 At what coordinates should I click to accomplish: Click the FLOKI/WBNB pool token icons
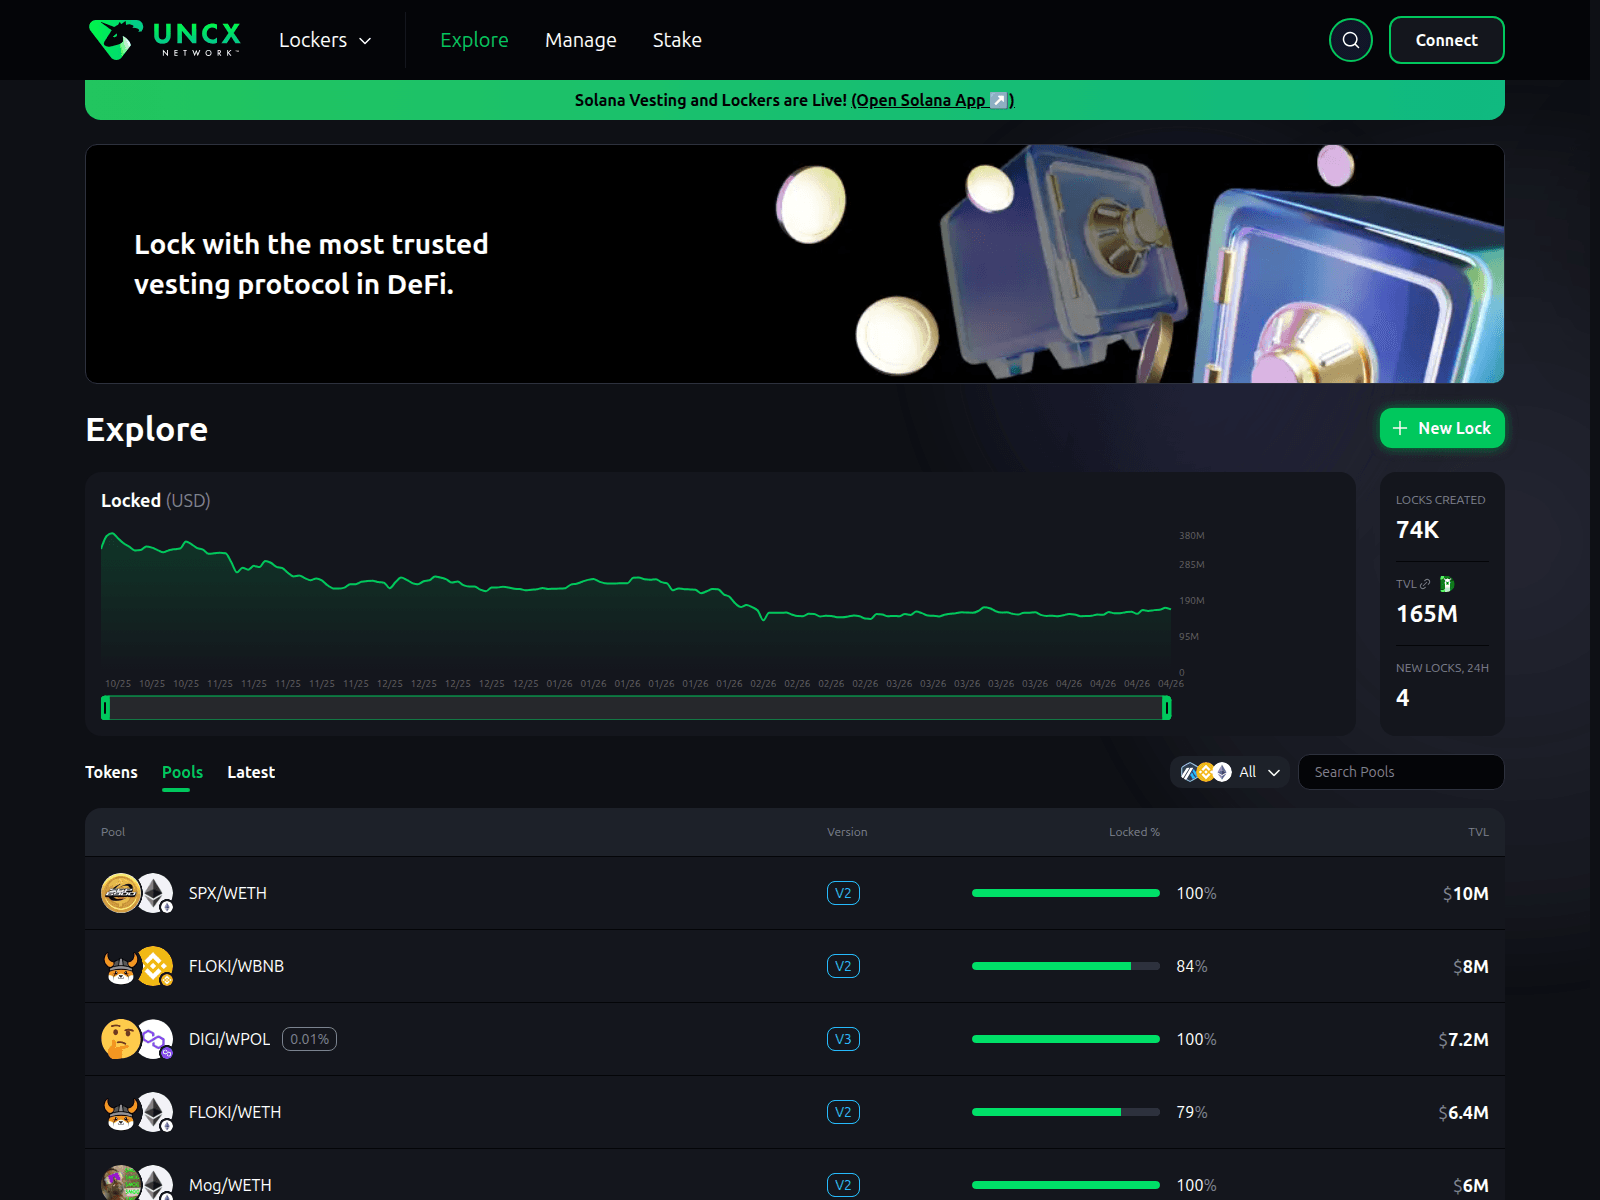point(137,966)
